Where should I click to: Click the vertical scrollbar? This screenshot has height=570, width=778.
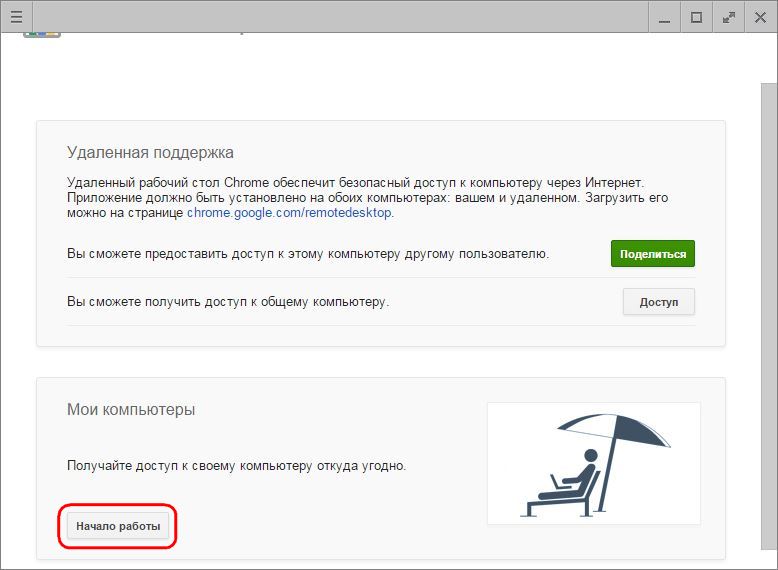click(x=769, y=316)
